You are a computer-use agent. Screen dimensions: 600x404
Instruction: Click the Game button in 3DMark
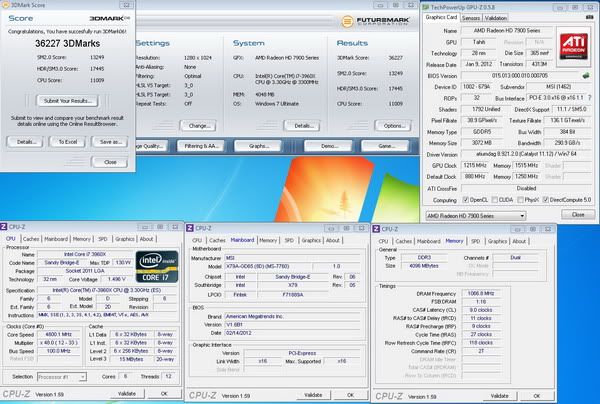[386, 146]
